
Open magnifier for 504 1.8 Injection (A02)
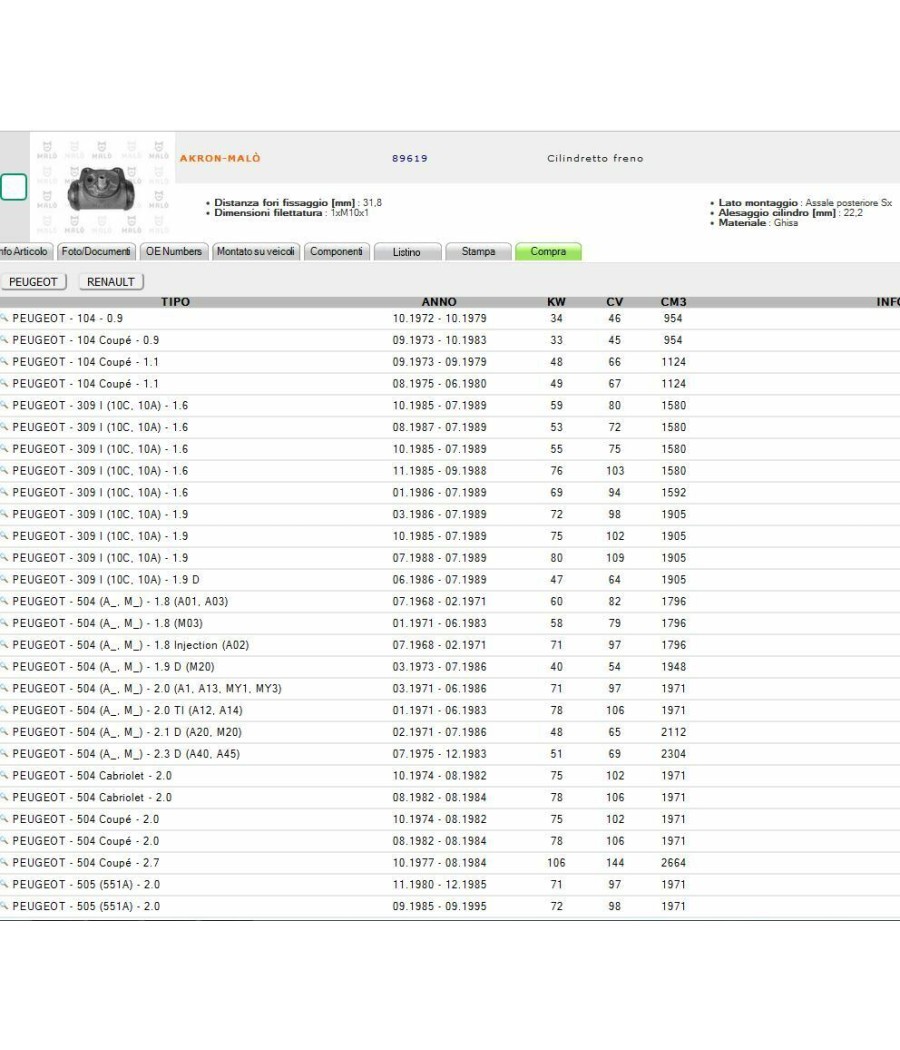coord(3,645)
